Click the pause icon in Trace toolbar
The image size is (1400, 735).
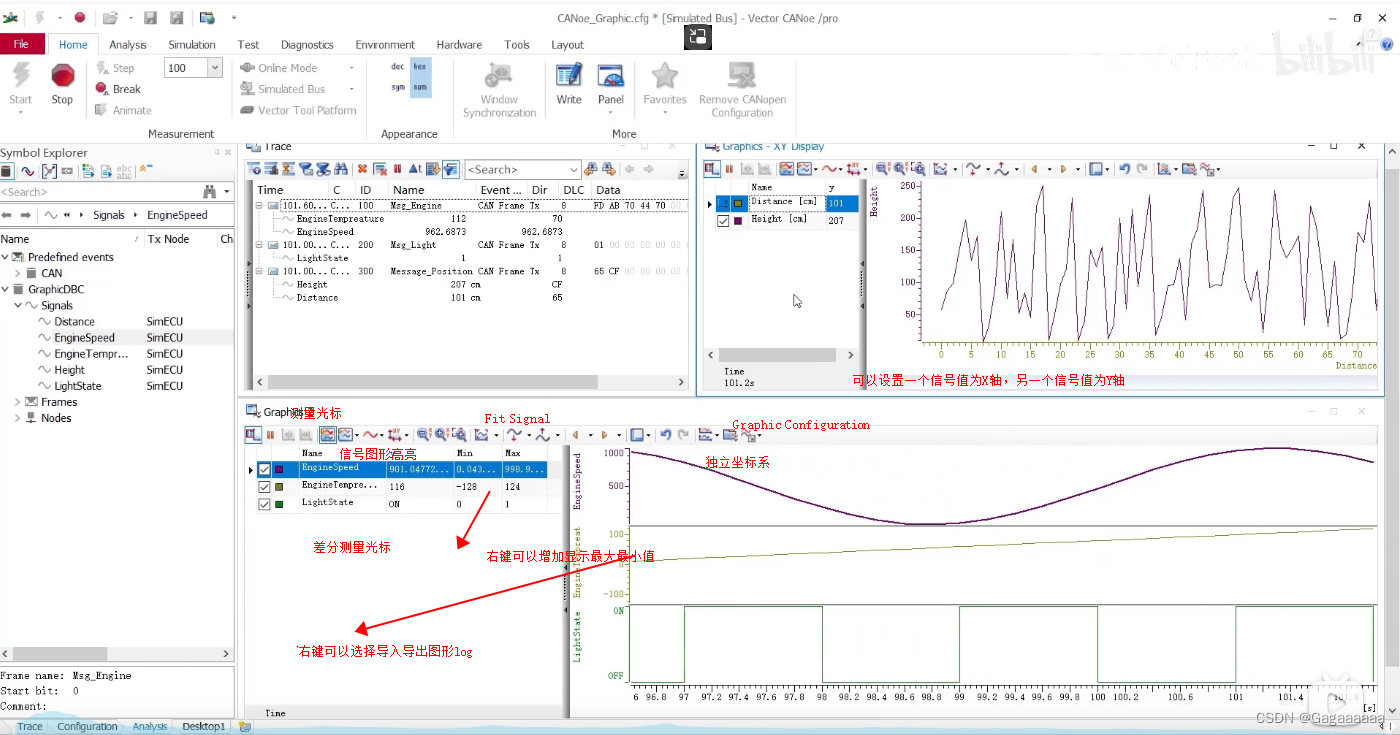397,169
